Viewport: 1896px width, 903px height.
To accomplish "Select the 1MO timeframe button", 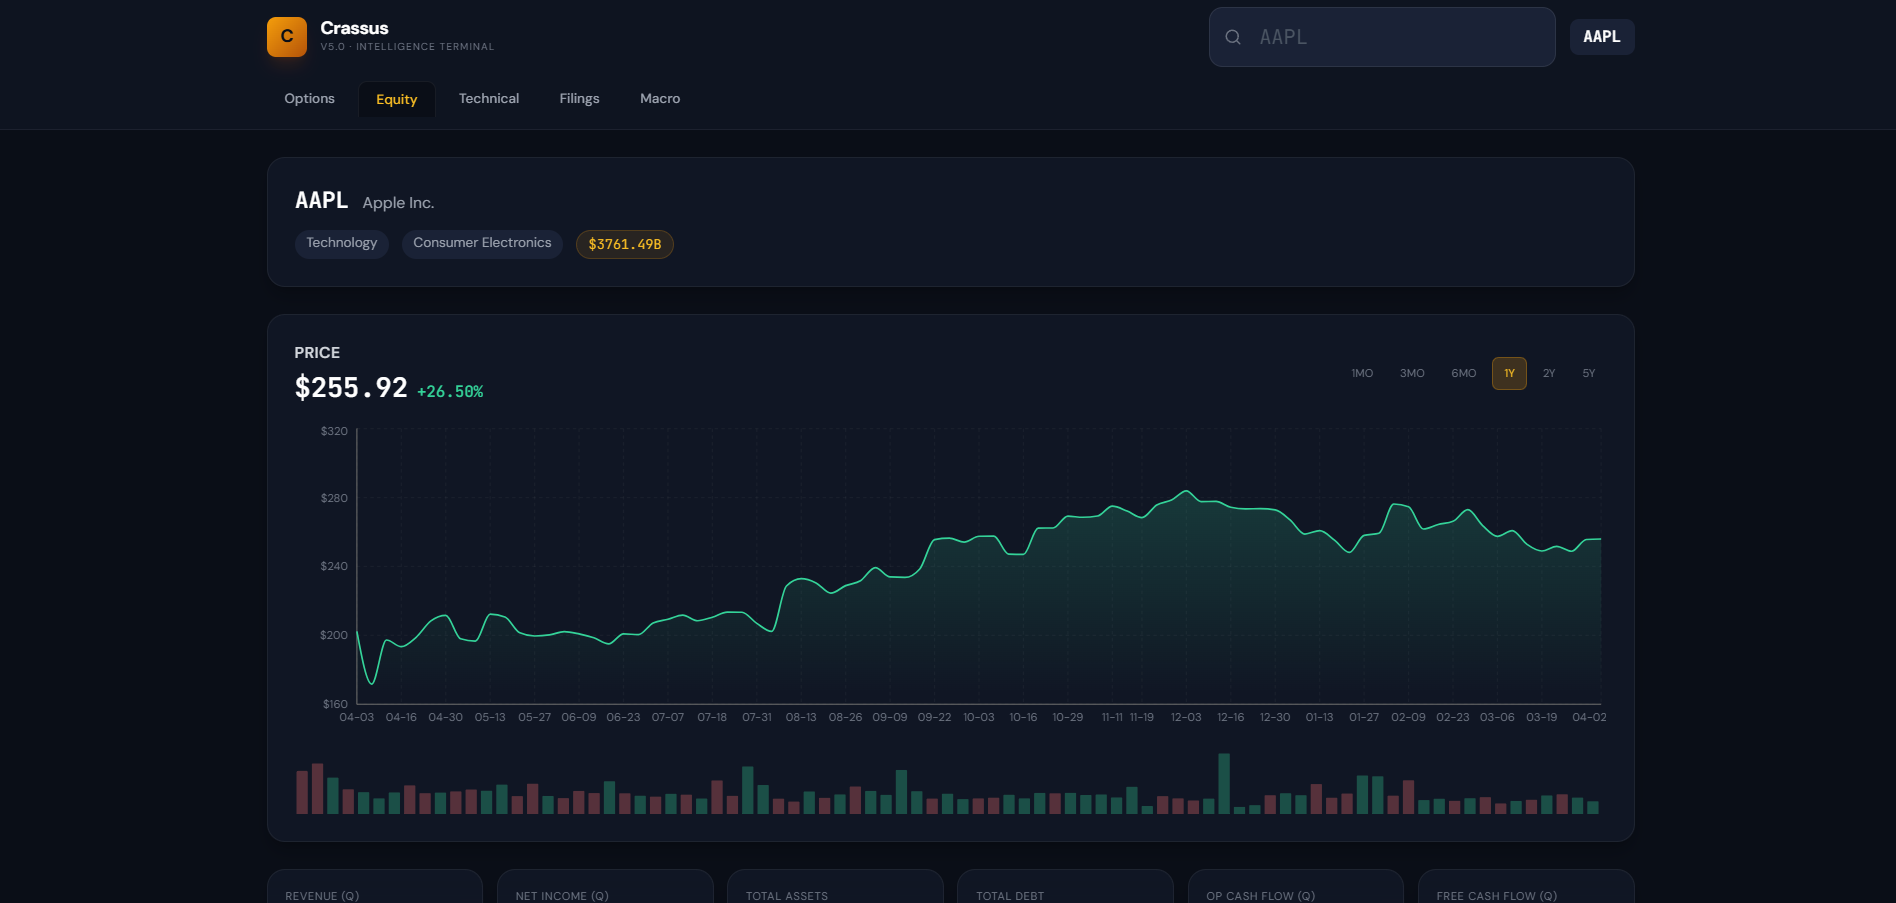I will pos(1362,373).
